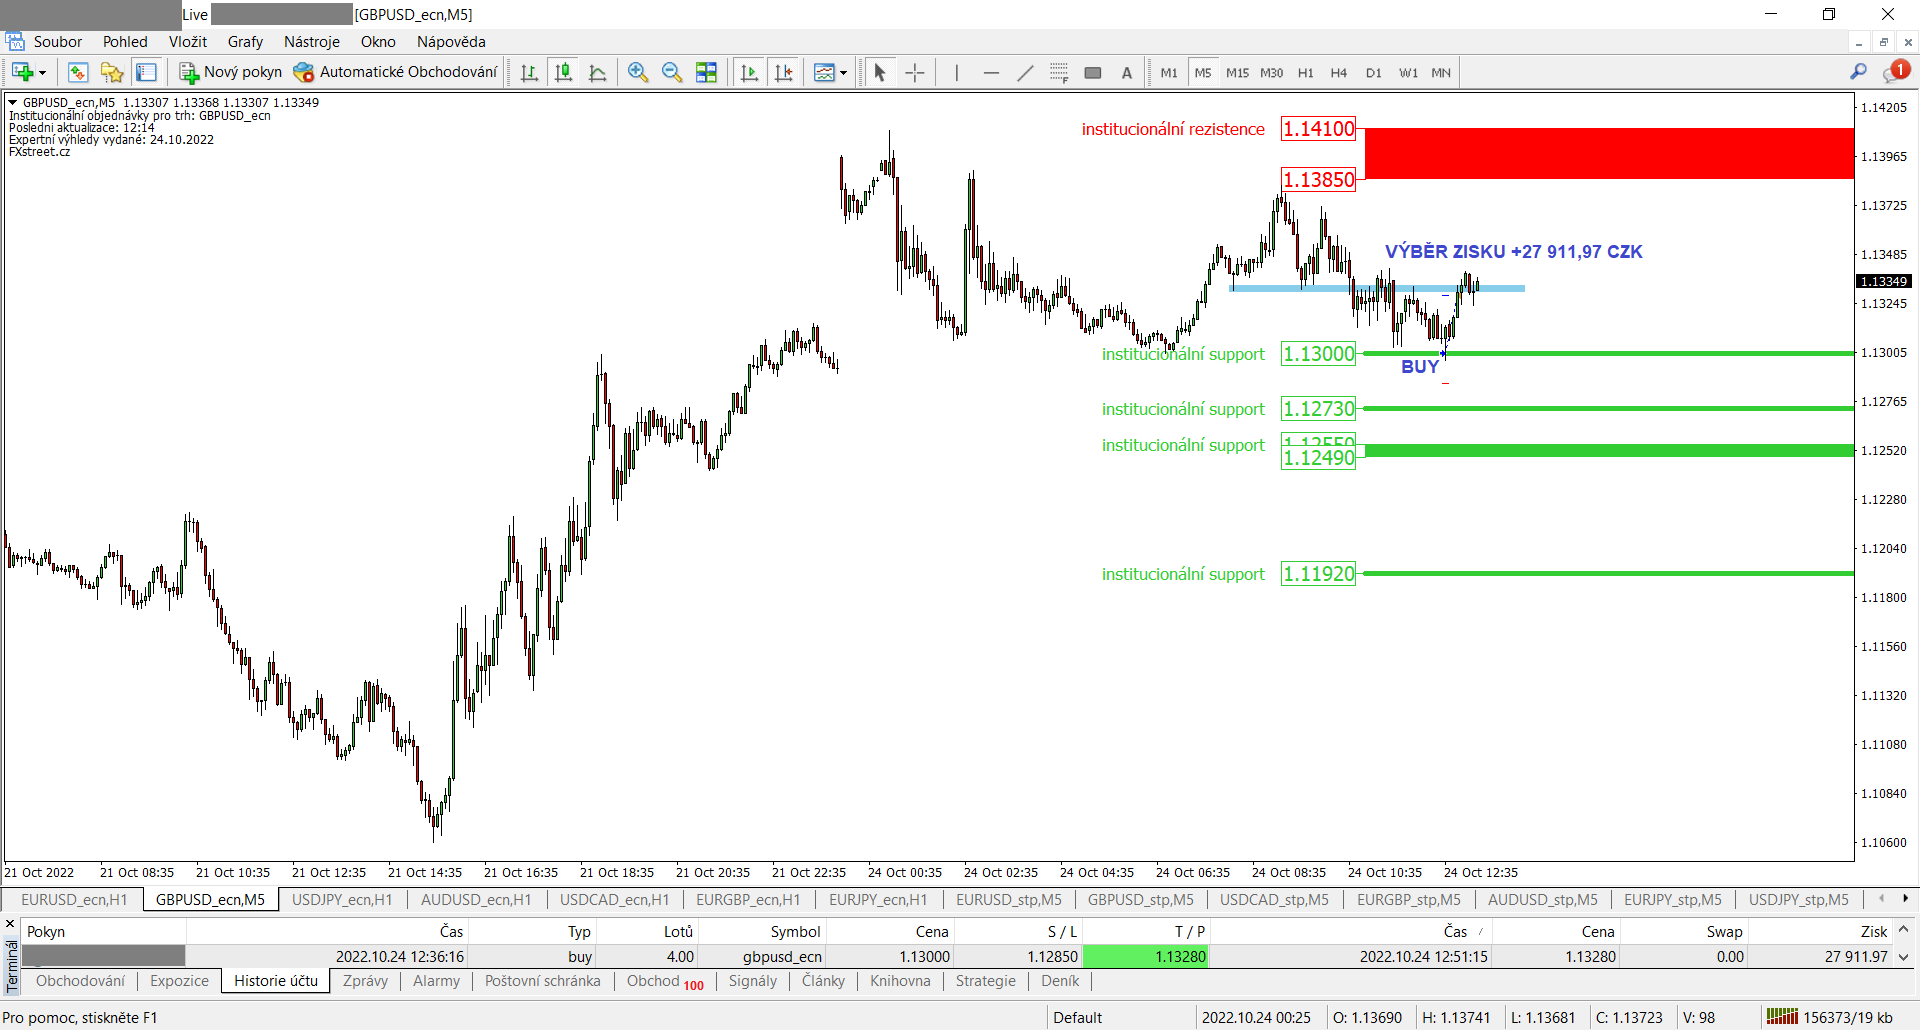Switch to EURGBP_ecn,H1 chart tab
Image resolution: width=1920 pixels, height=1030 pixels.
point(748,899)
